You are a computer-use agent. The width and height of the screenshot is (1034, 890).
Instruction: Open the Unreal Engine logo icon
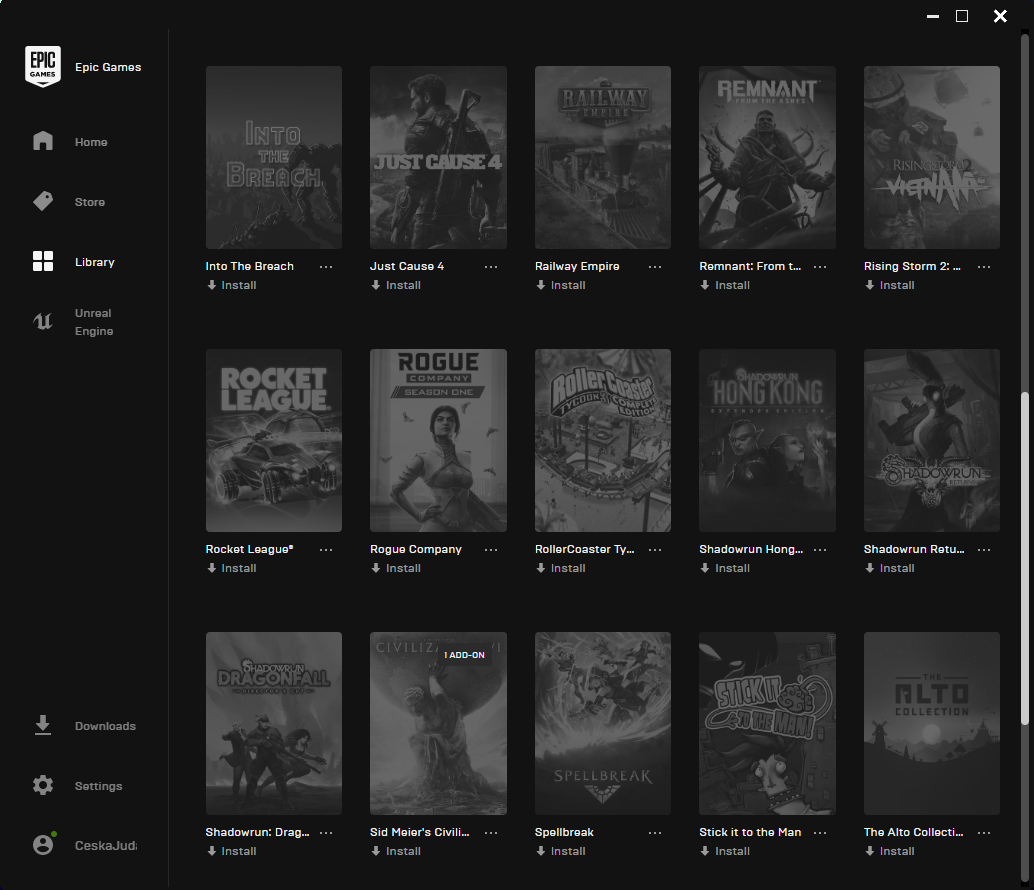click(43, 322)
